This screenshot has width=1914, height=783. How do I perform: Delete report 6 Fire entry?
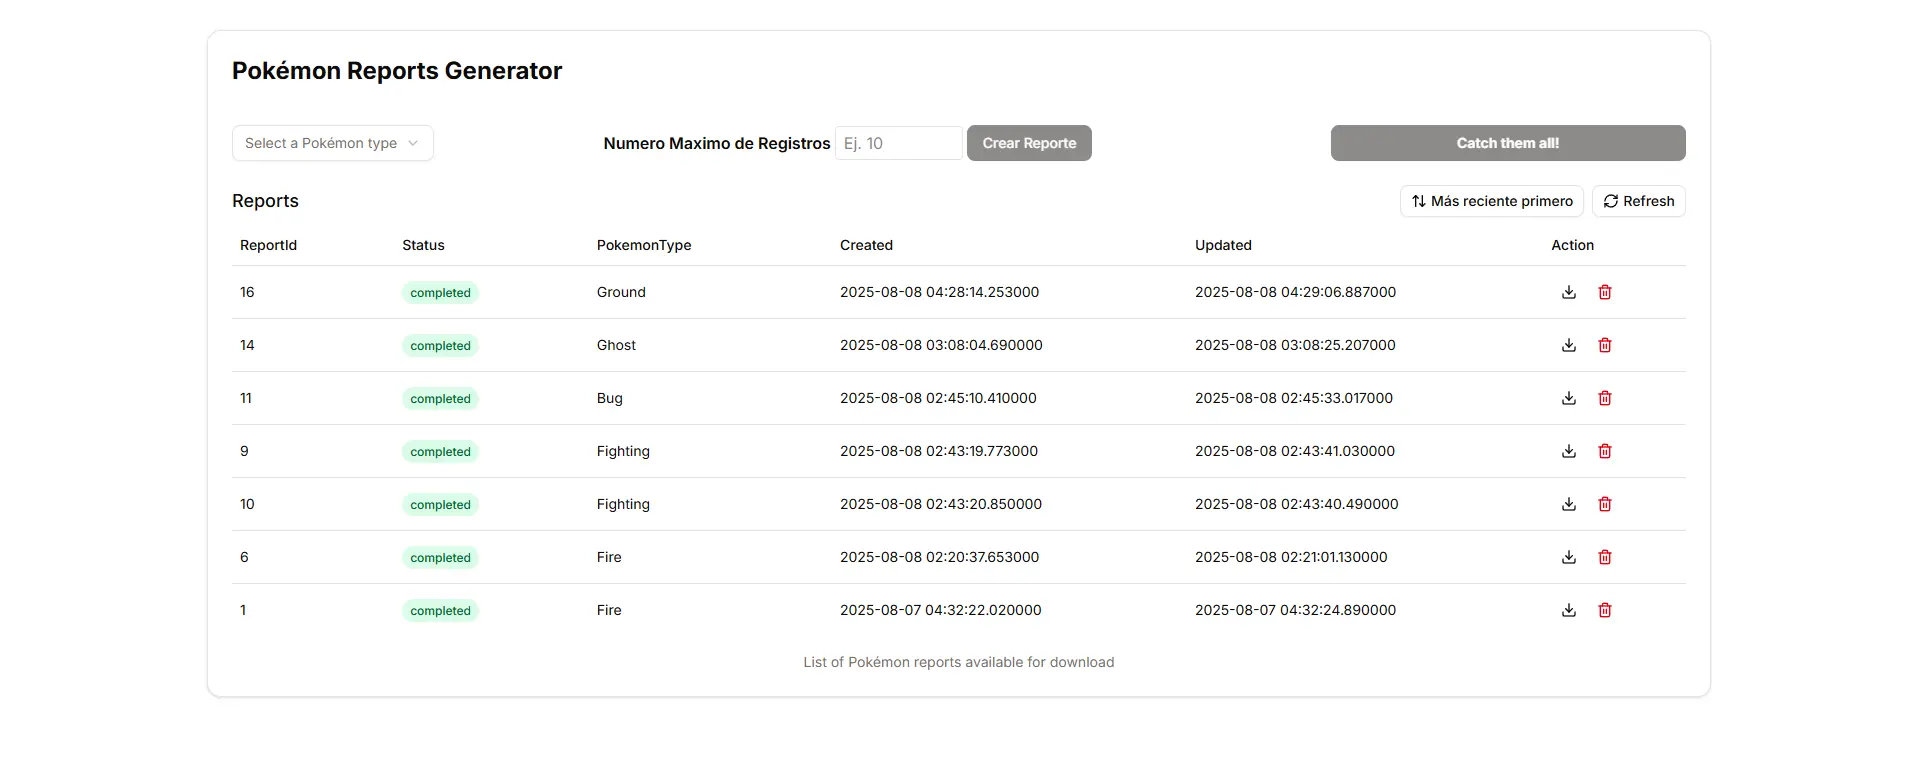click(1604, 557)
